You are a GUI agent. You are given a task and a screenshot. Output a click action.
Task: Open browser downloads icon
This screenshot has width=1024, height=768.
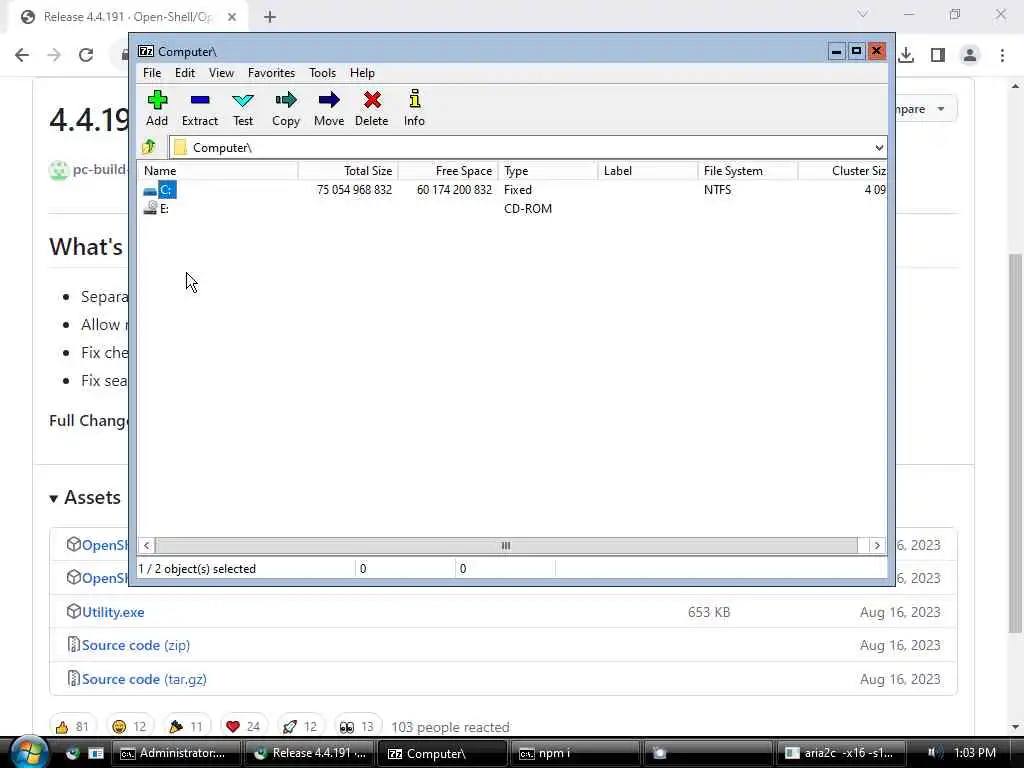[x=906, y=55]
